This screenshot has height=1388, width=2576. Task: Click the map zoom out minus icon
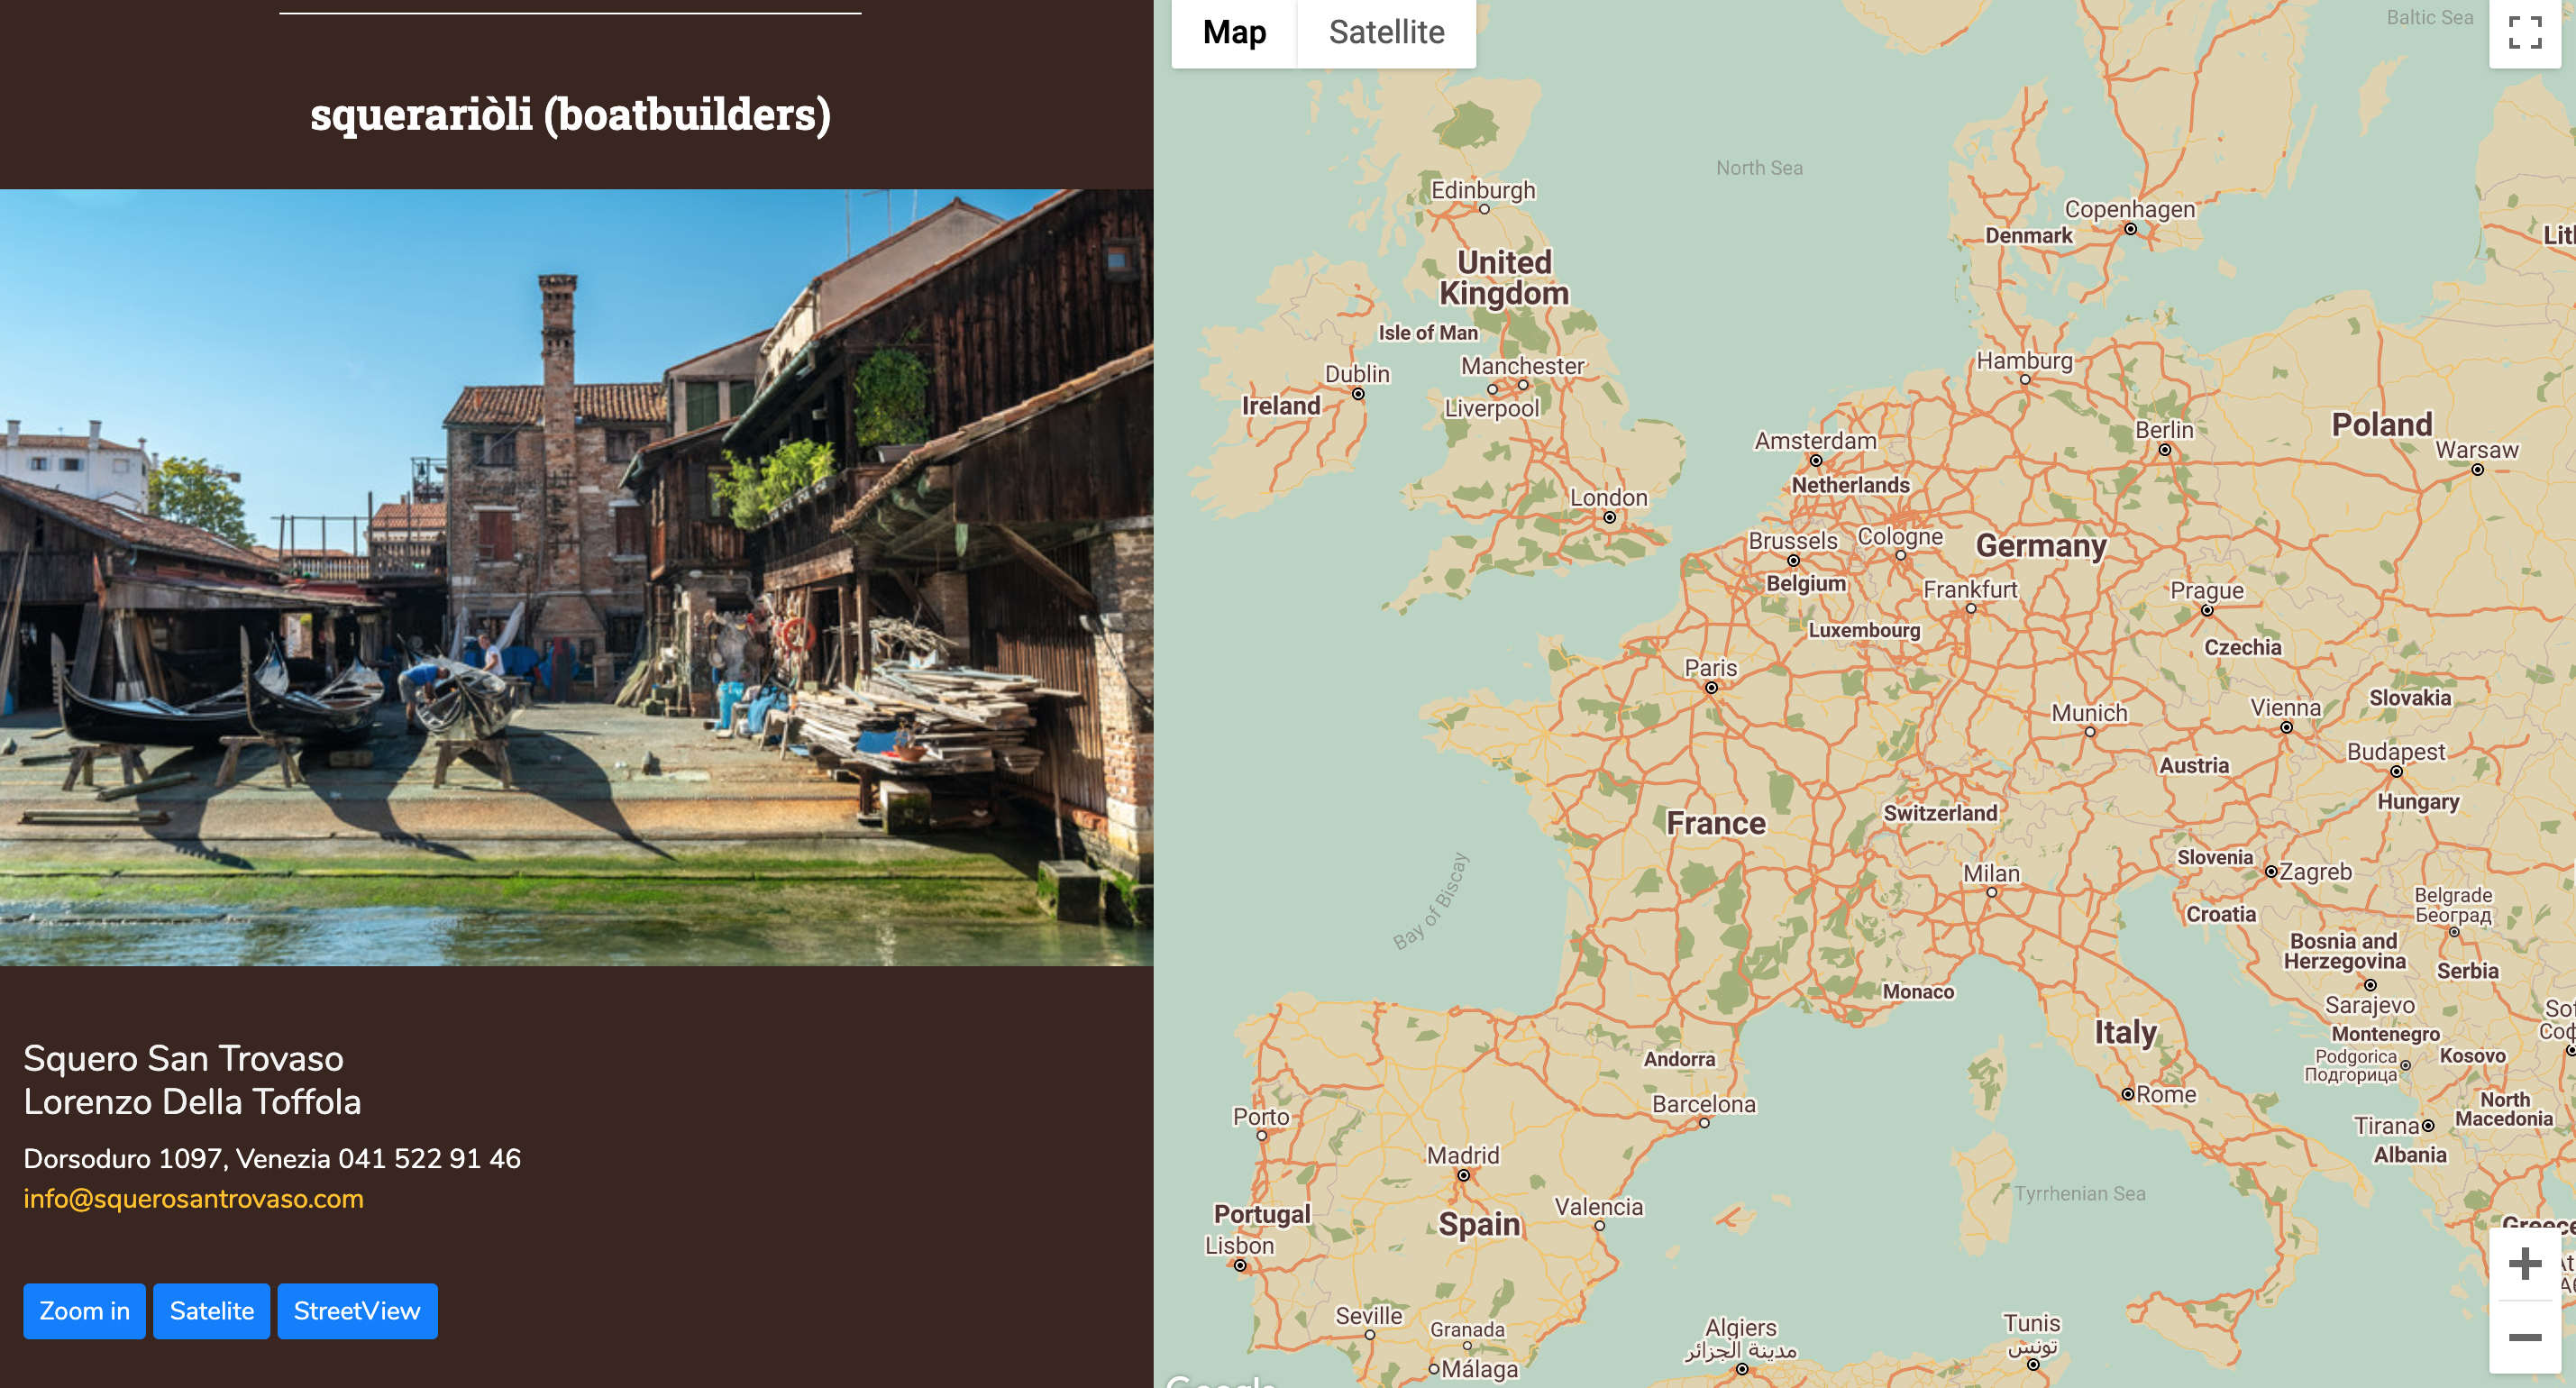click(2524, 1337)
